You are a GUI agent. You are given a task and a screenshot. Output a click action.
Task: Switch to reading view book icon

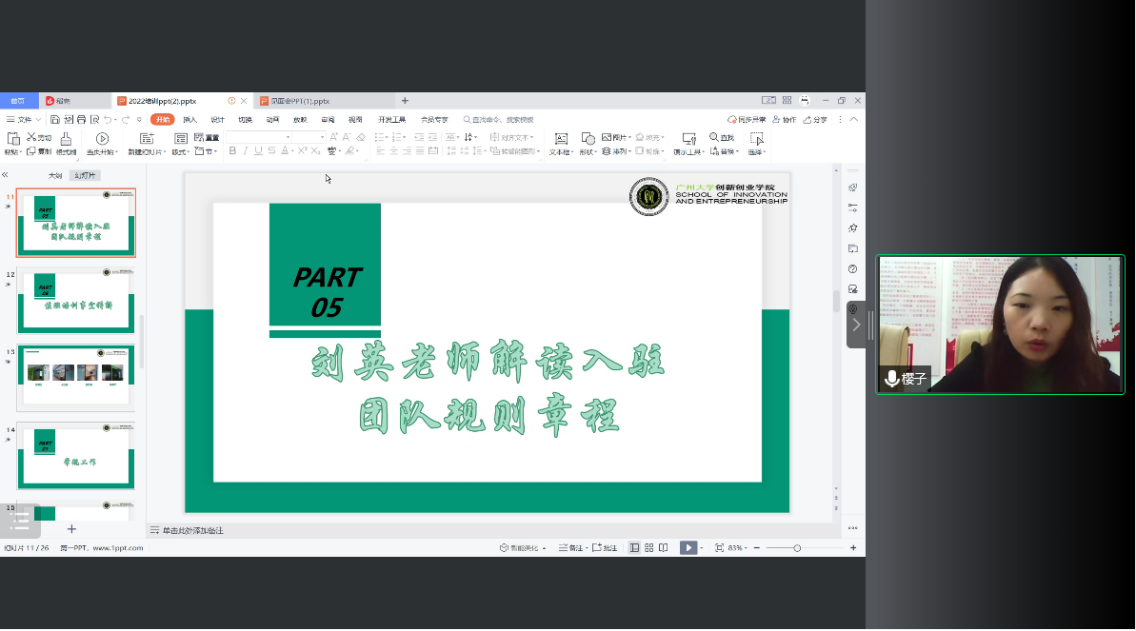[x=664, y=548]
